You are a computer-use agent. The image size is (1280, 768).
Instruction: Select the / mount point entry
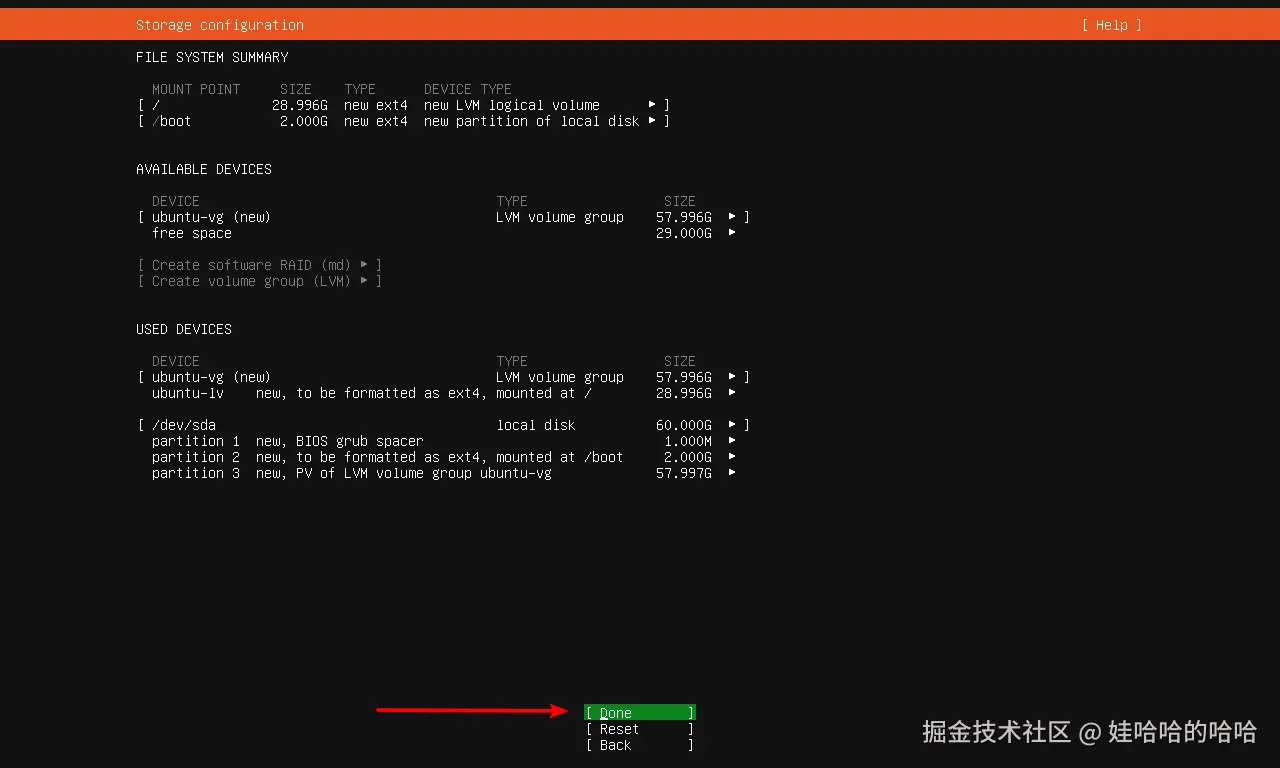click(x=404, y=105)
